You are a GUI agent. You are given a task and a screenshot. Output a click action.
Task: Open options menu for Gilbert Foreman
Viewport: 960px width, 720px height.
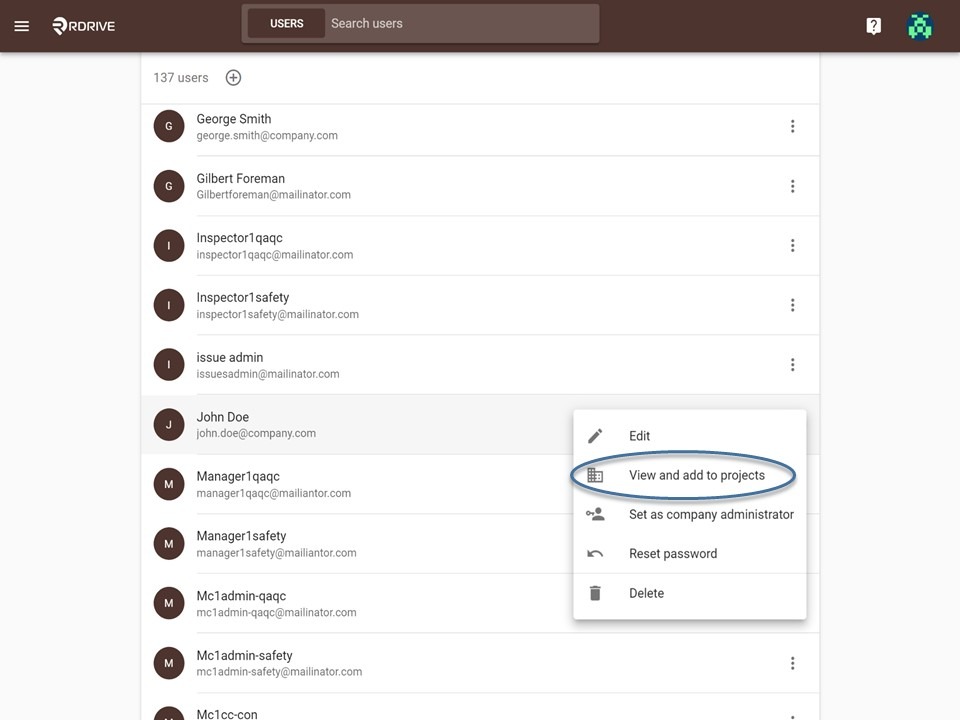[792, 186]
